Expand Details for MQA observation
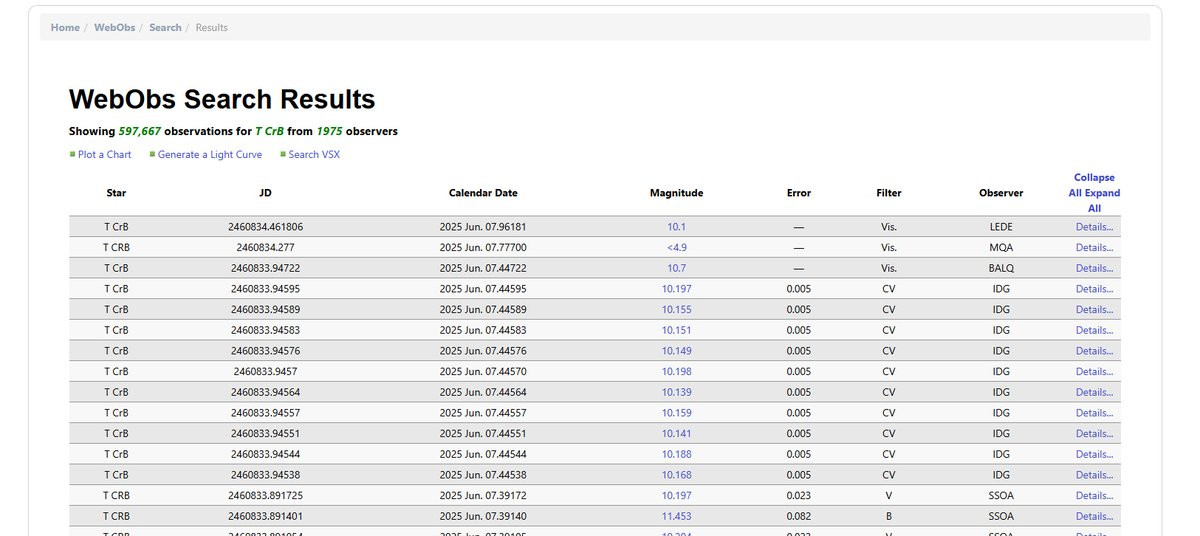Screen dimensions: 1200x536 pyautogui.click(x=1094, y=247)
